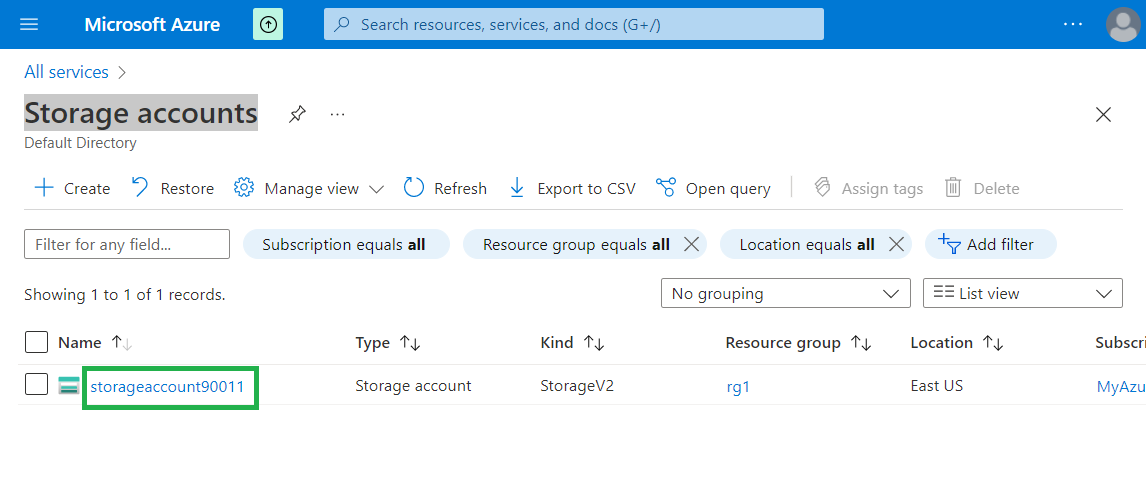Viewport: 1146px width, 484px height.
Task: Open the Manage view dropdown
Action: [x=308, y=189]
